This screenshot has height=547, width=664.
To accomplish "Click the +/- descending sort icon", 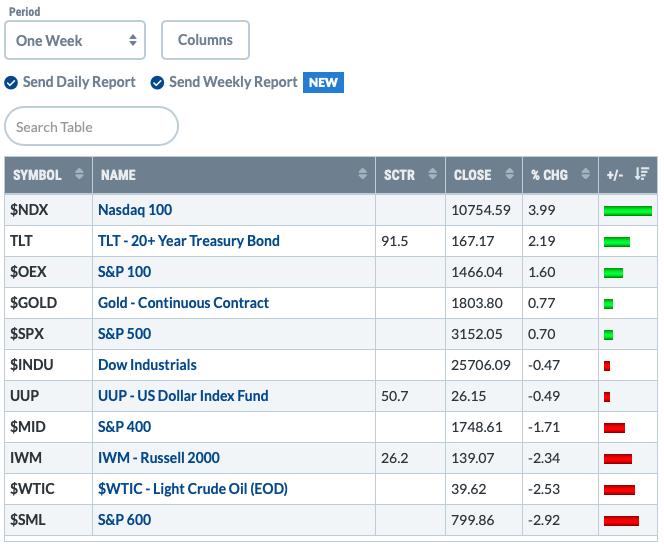I will coord(642,174).
